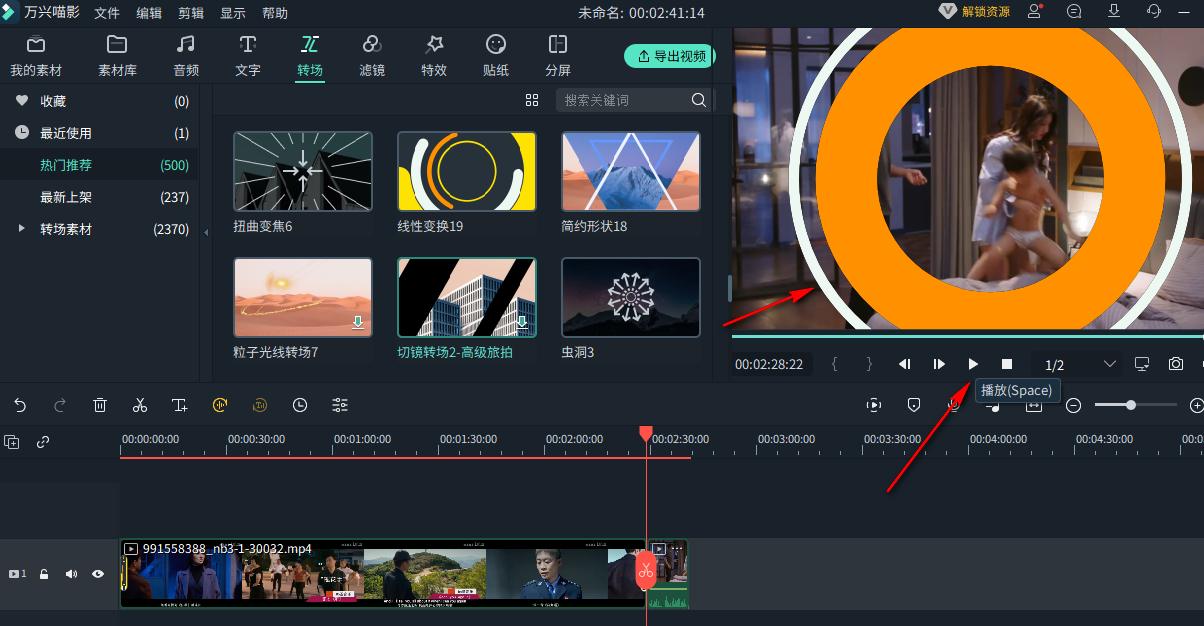Take a snapshot with the camera icon
This screenshot has width=1204, height=626.
(x=1176, y=364)
